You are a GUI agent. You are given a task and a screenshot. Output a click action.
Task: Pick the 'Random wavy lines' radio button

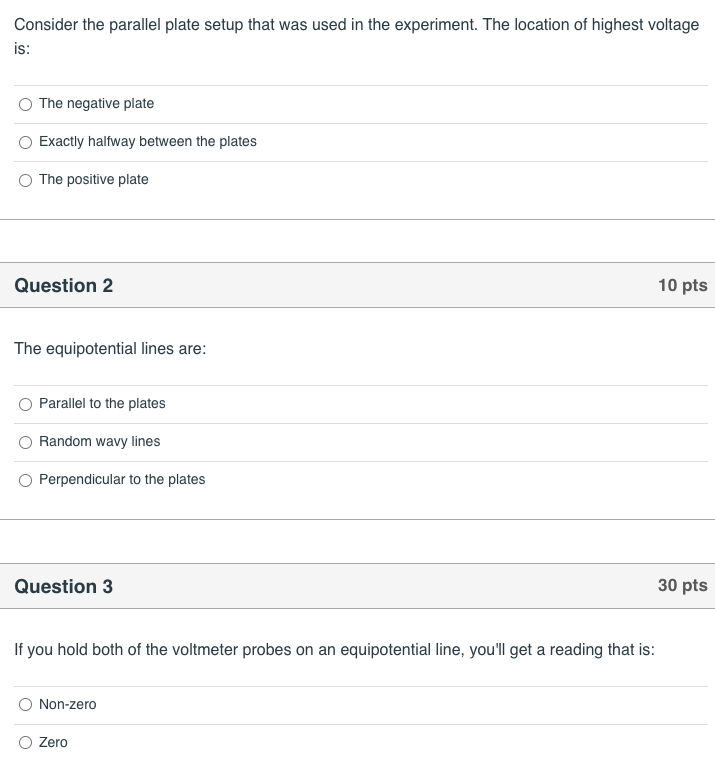(26, 442)
